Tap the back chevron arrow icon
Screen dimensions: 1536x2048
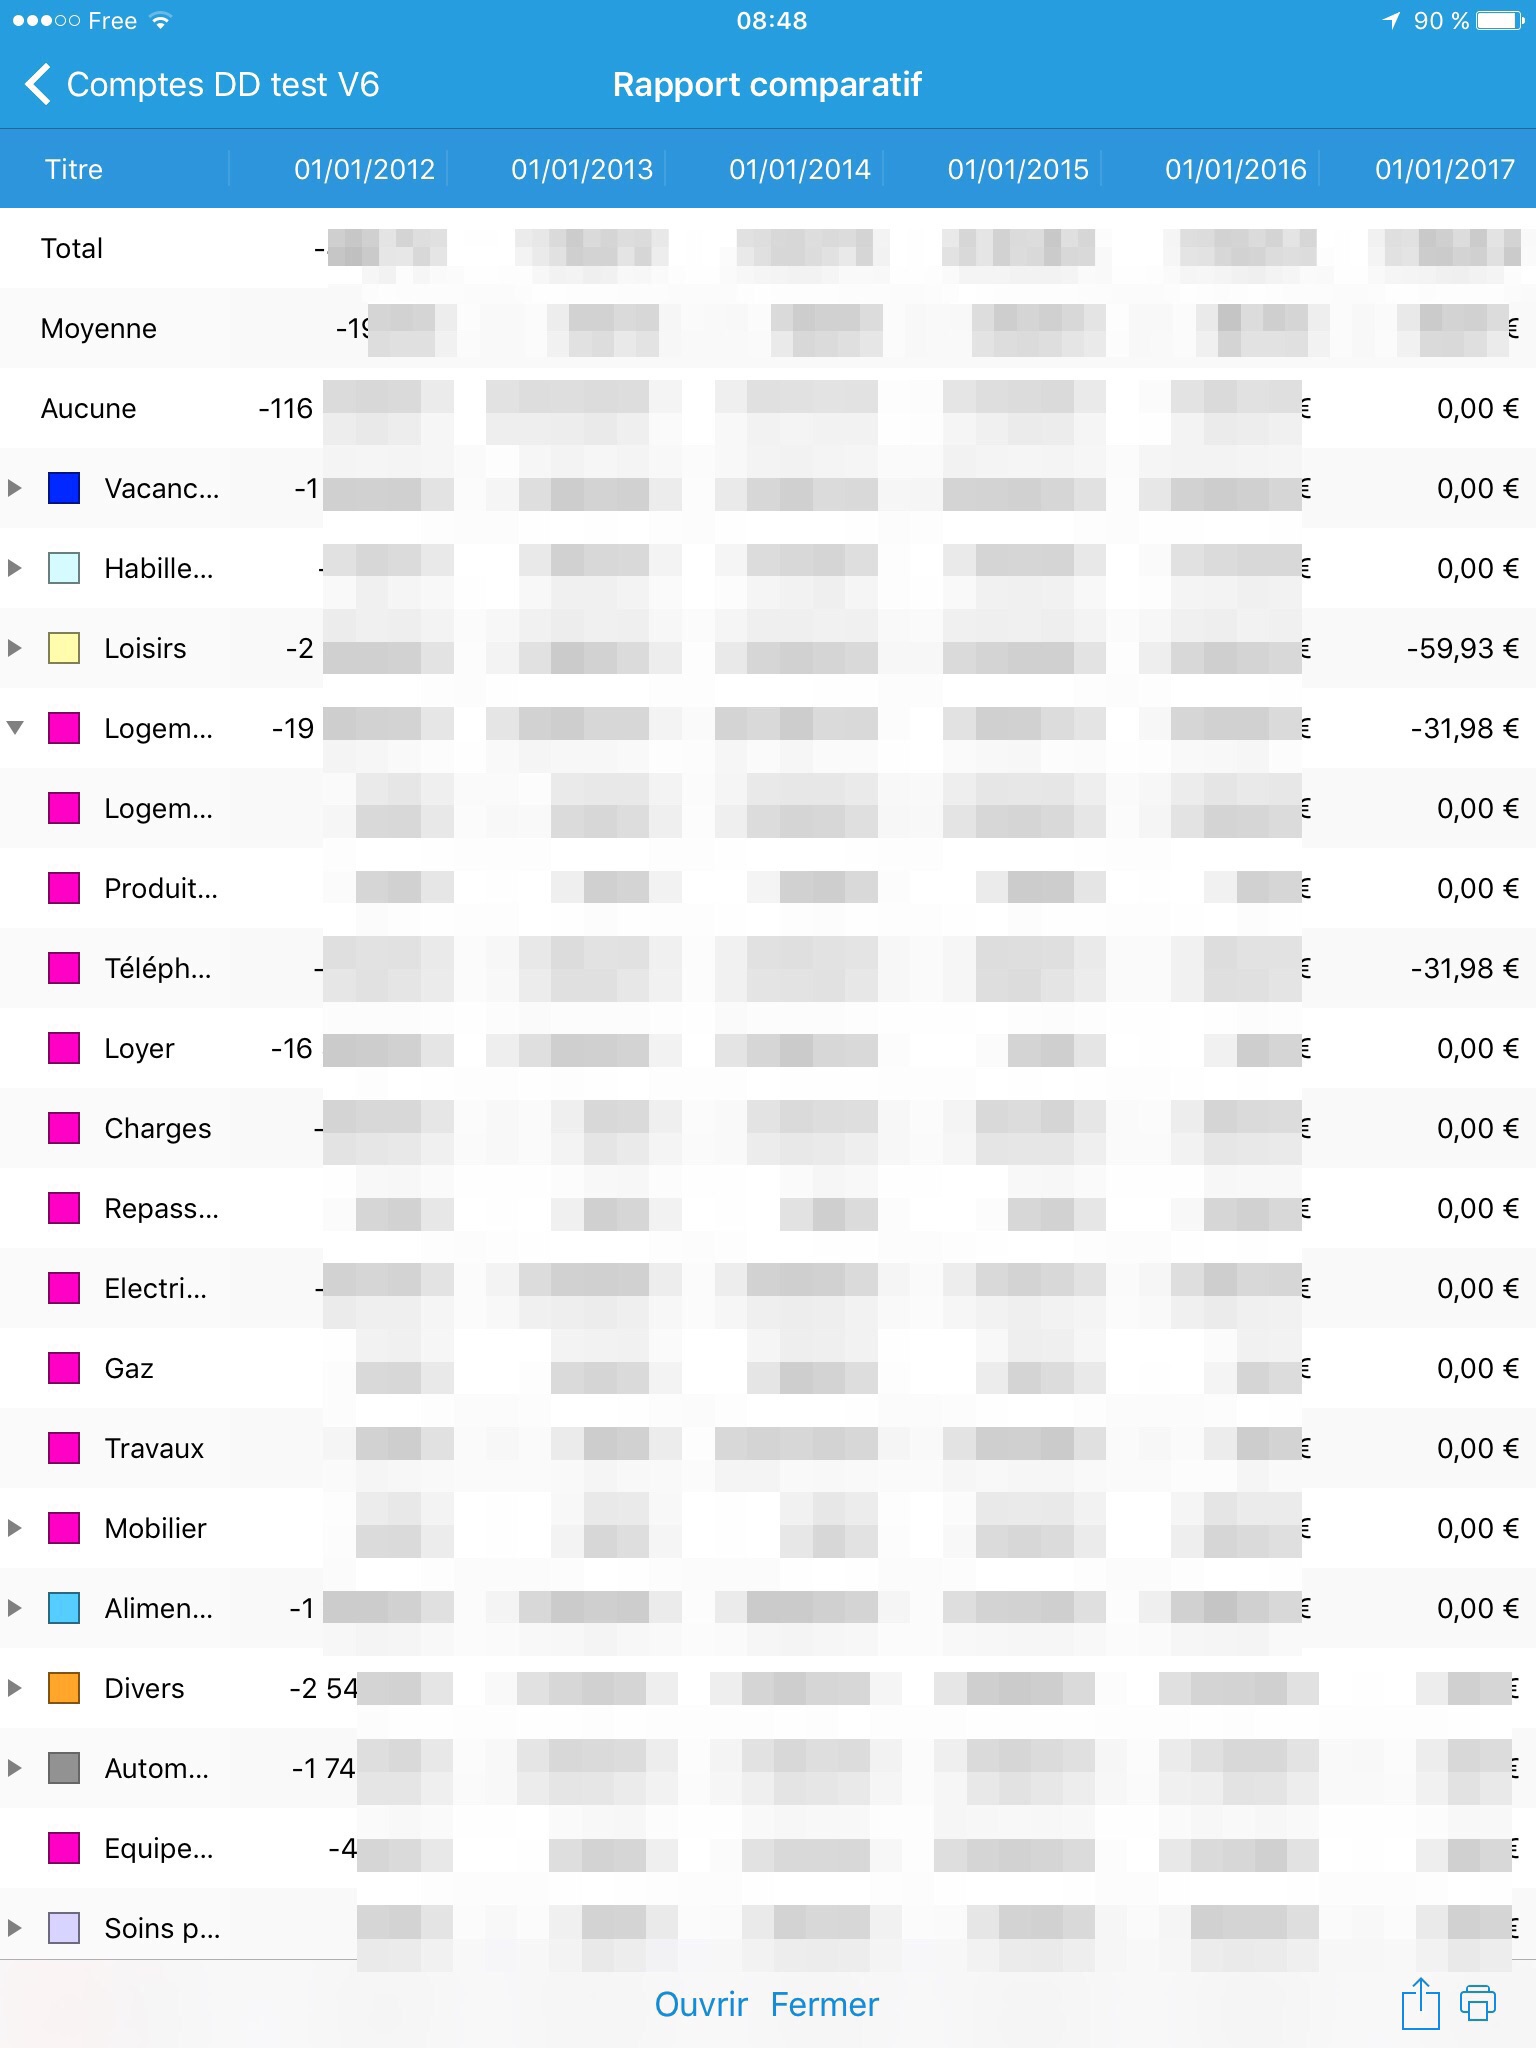point(38,85)
